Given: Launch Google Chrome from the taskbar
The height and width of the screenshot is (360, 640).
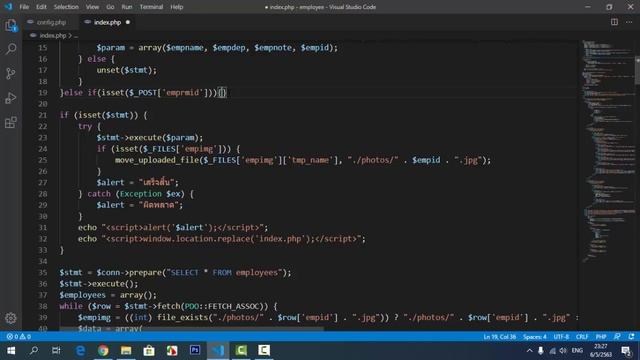Looking at the screenshot, I should [103, 351].
